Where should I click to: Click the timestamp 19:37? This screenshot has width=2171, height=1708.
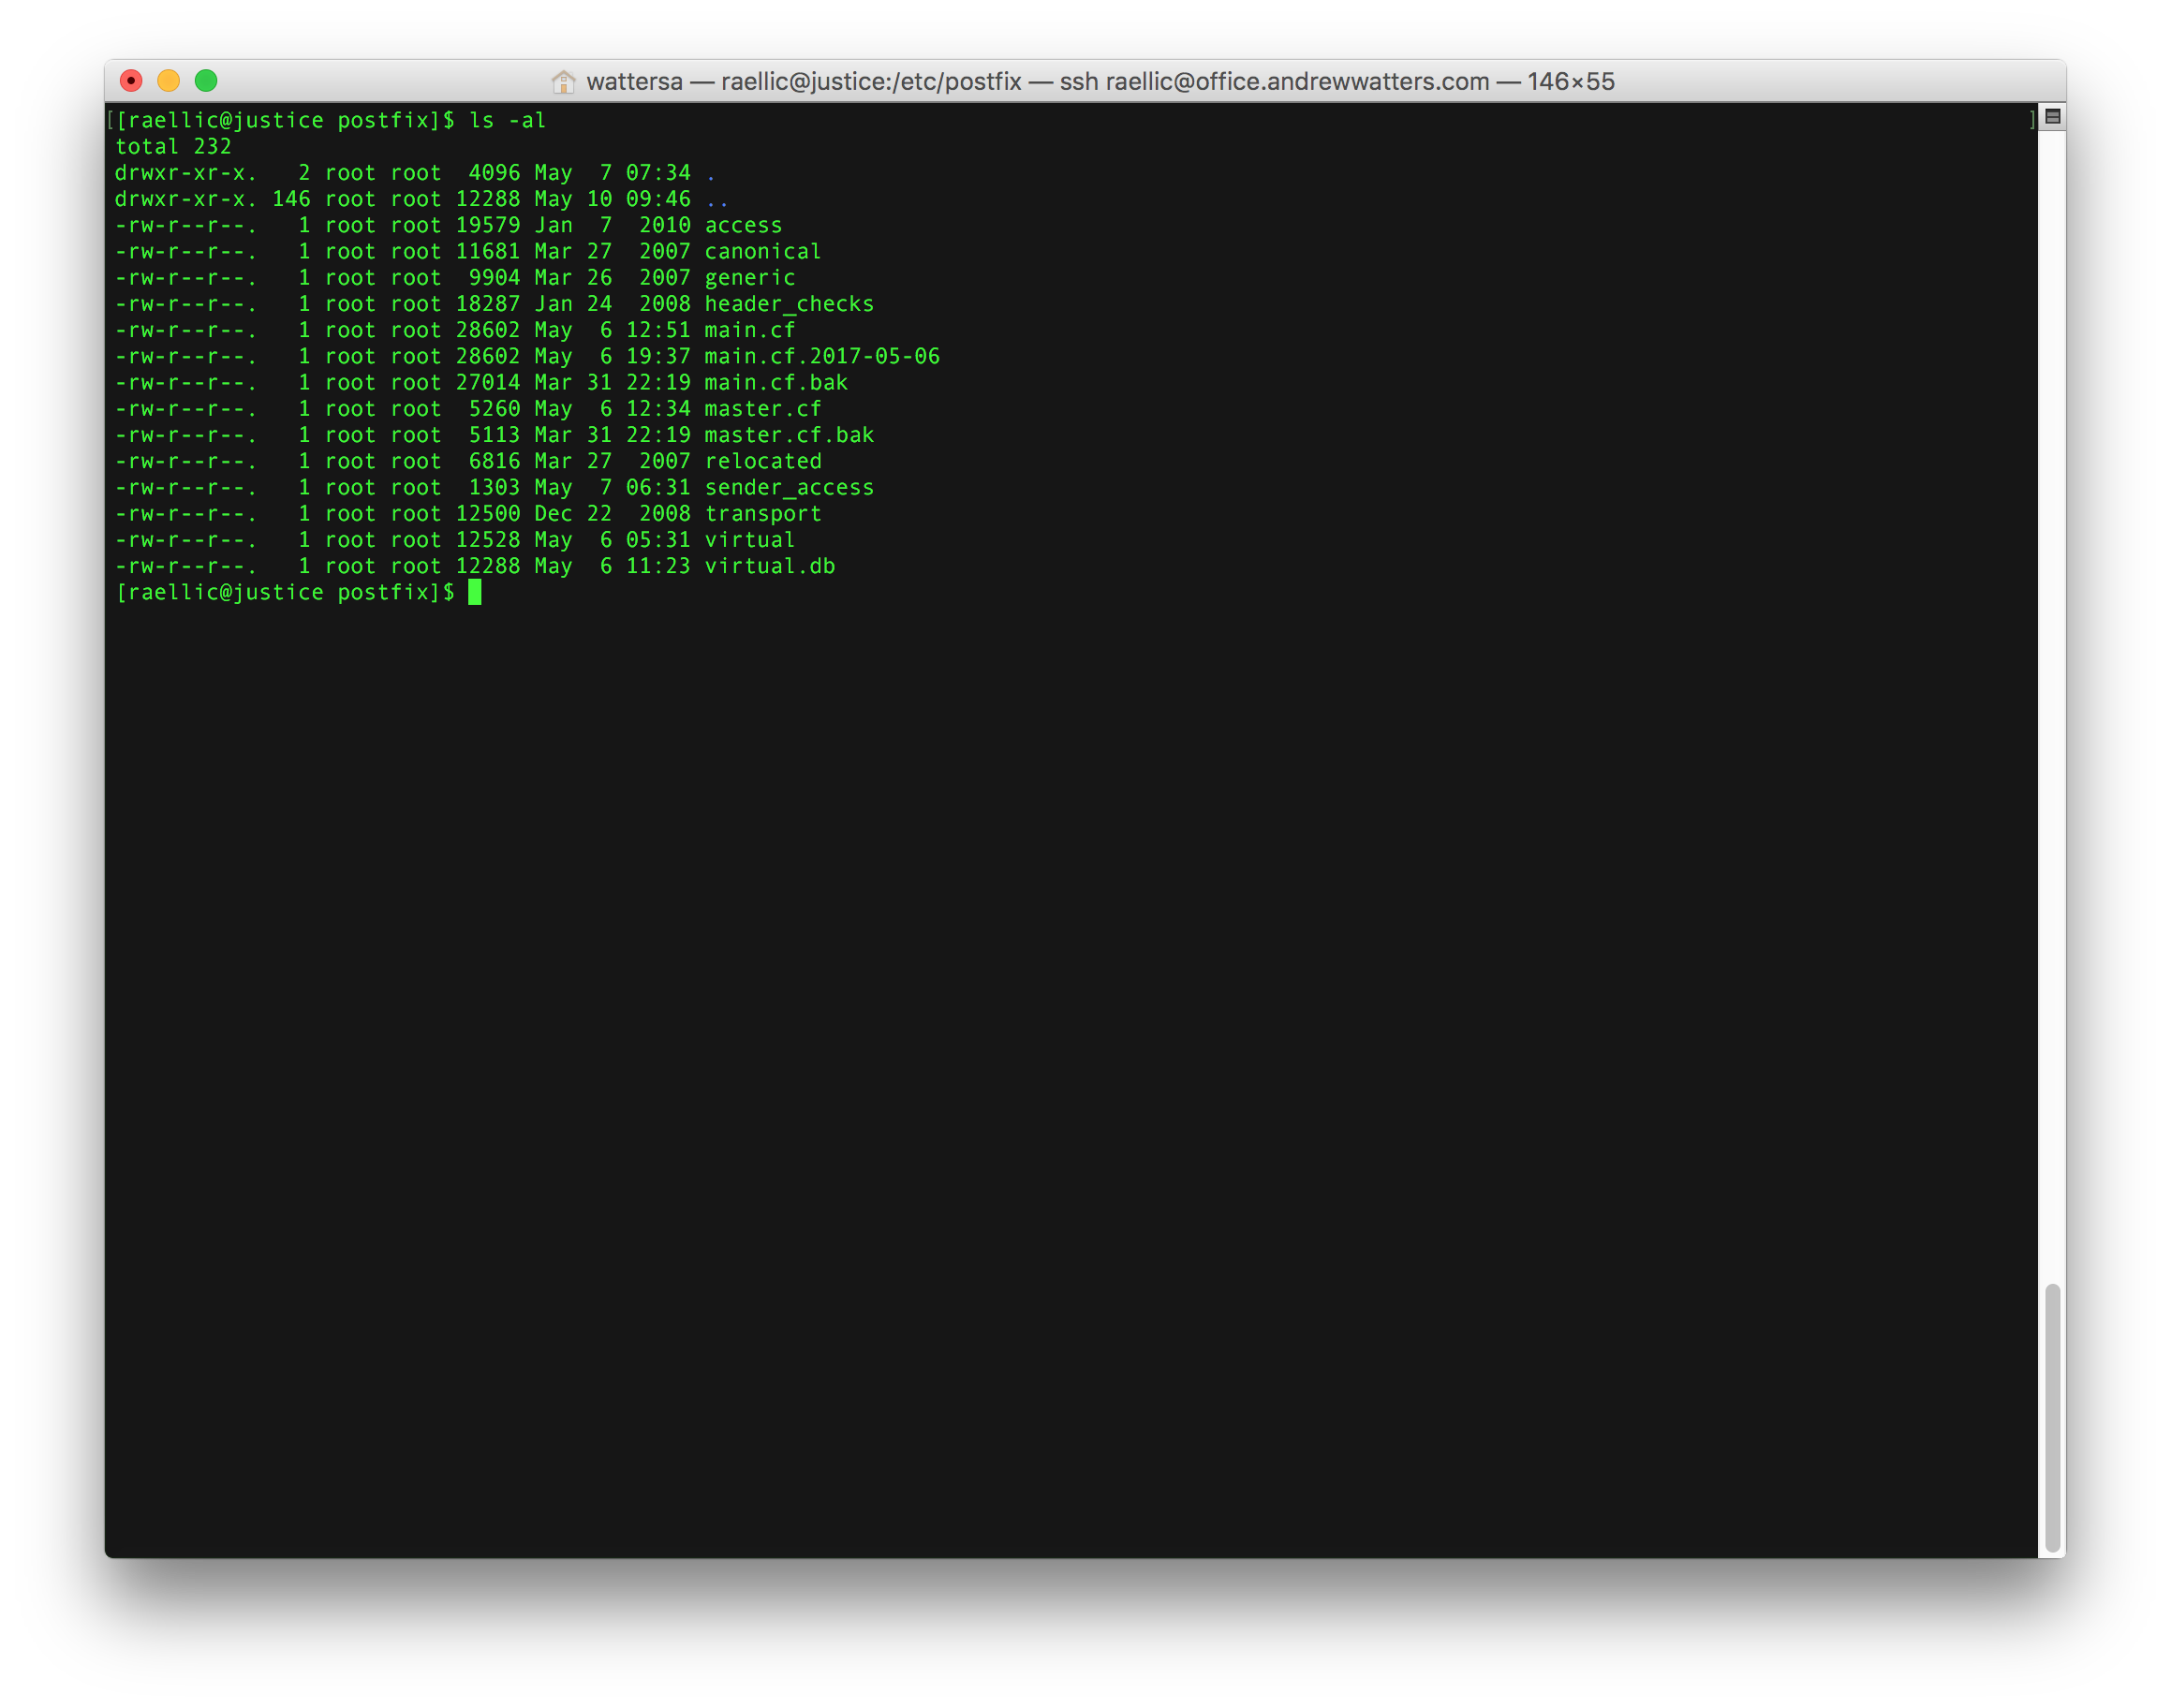(658, 357)
